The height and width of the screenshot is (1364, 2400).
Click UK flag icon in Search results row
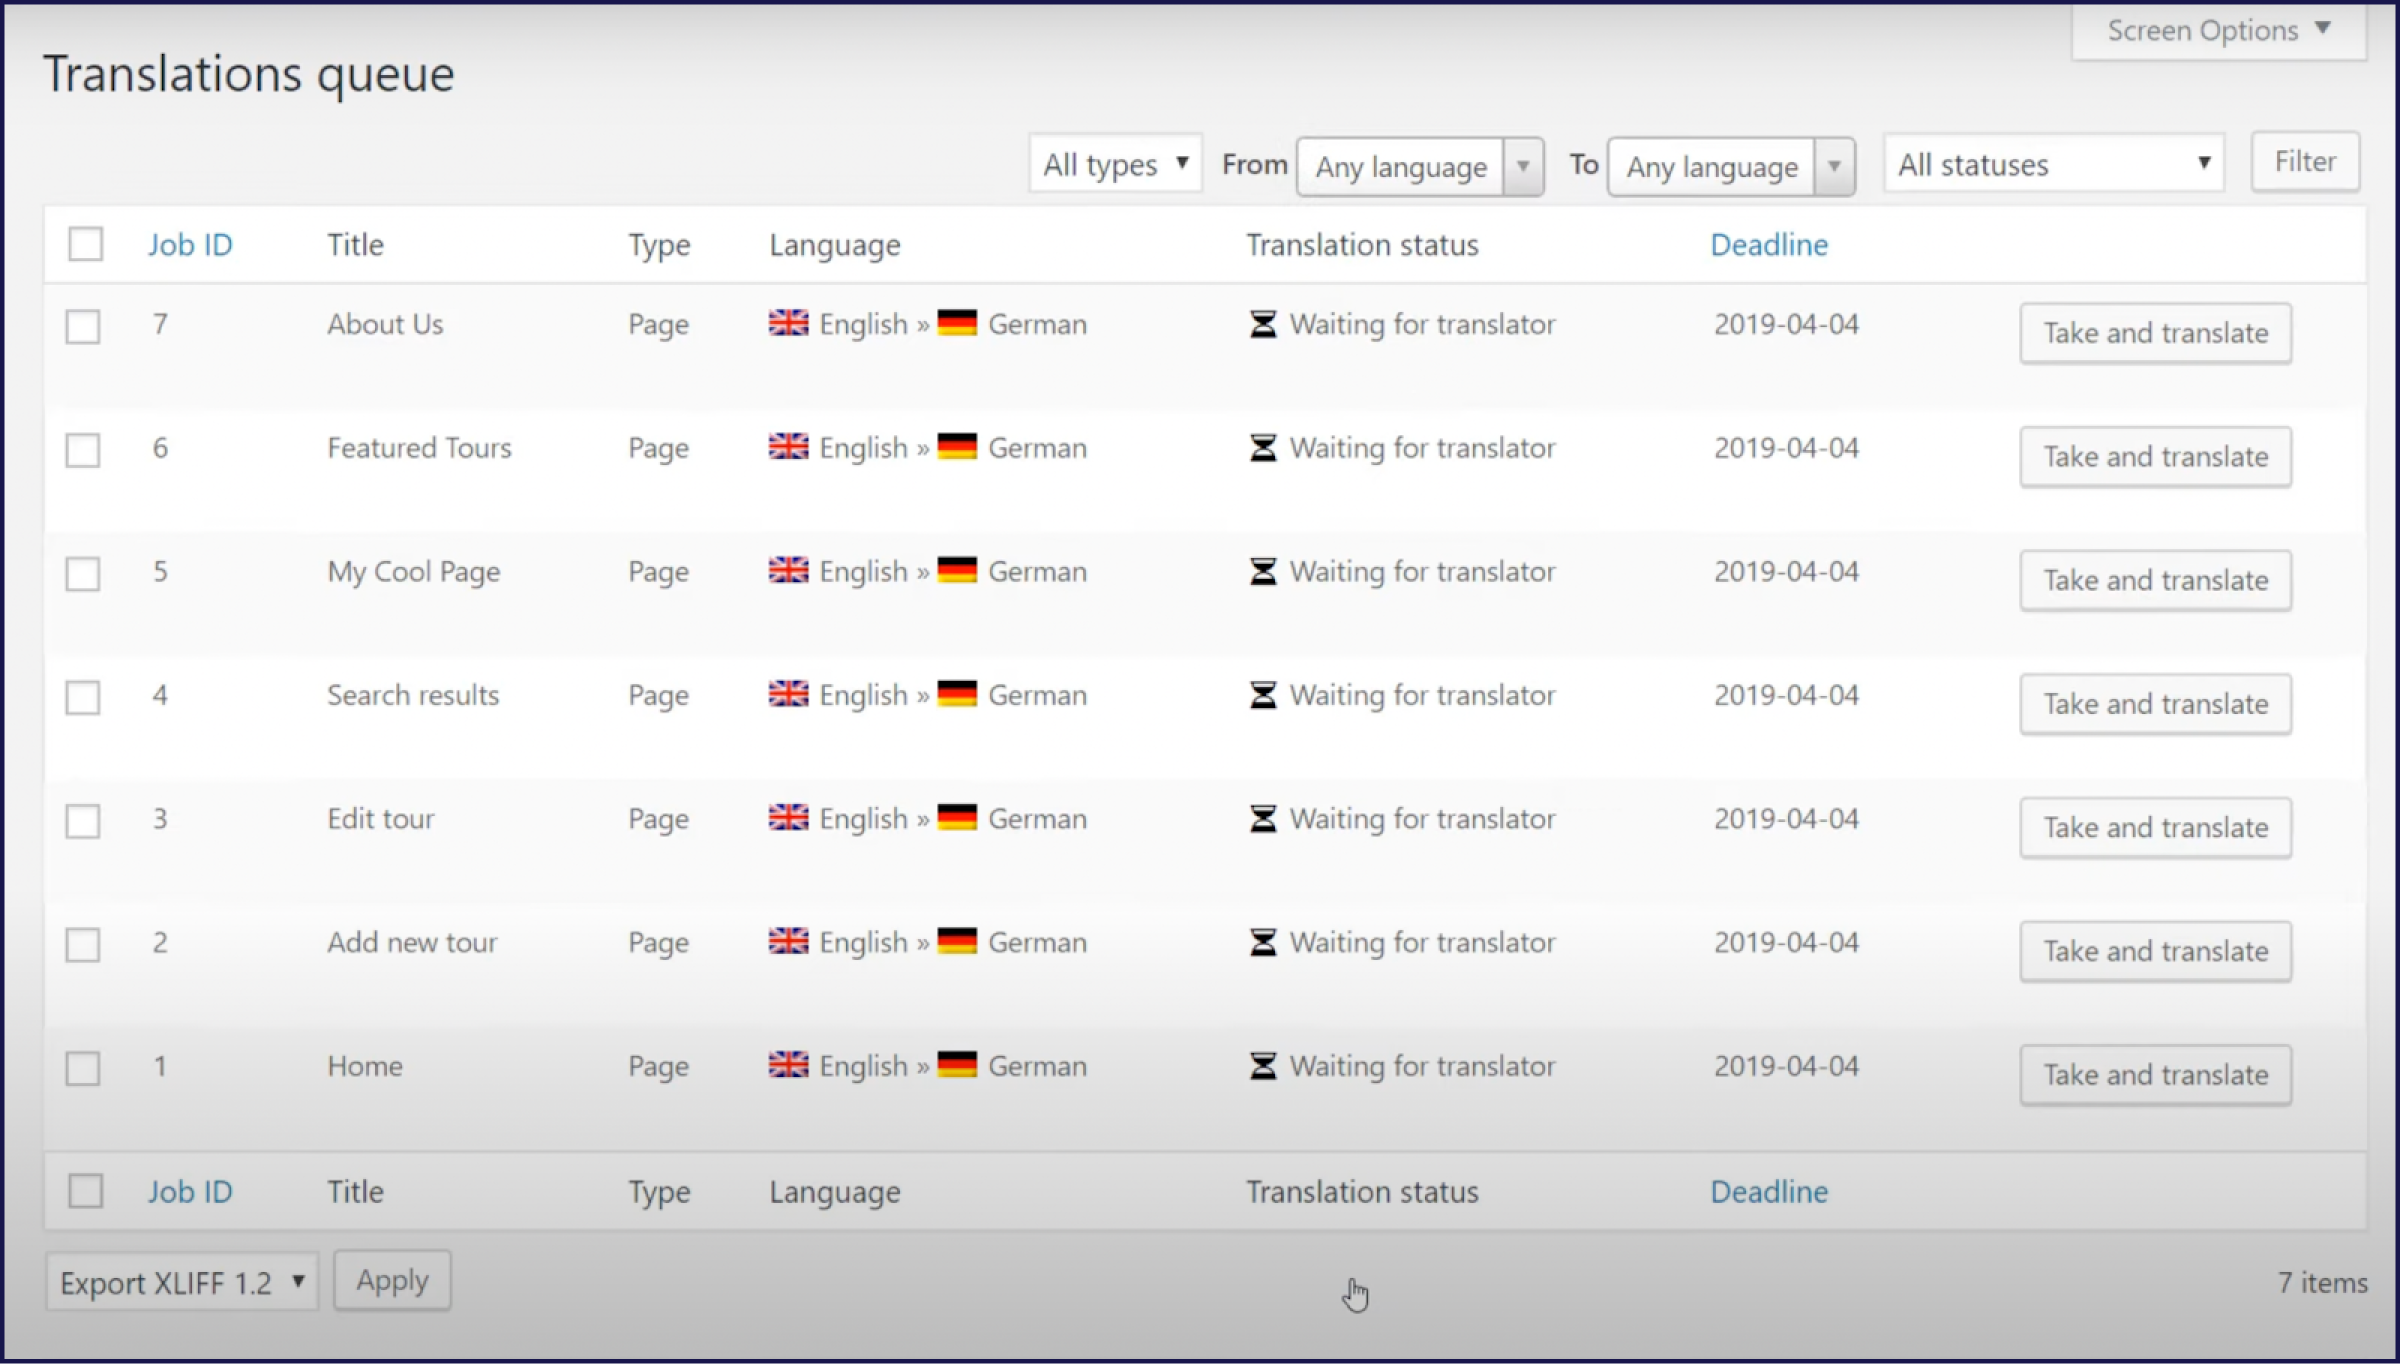point(788,693)
